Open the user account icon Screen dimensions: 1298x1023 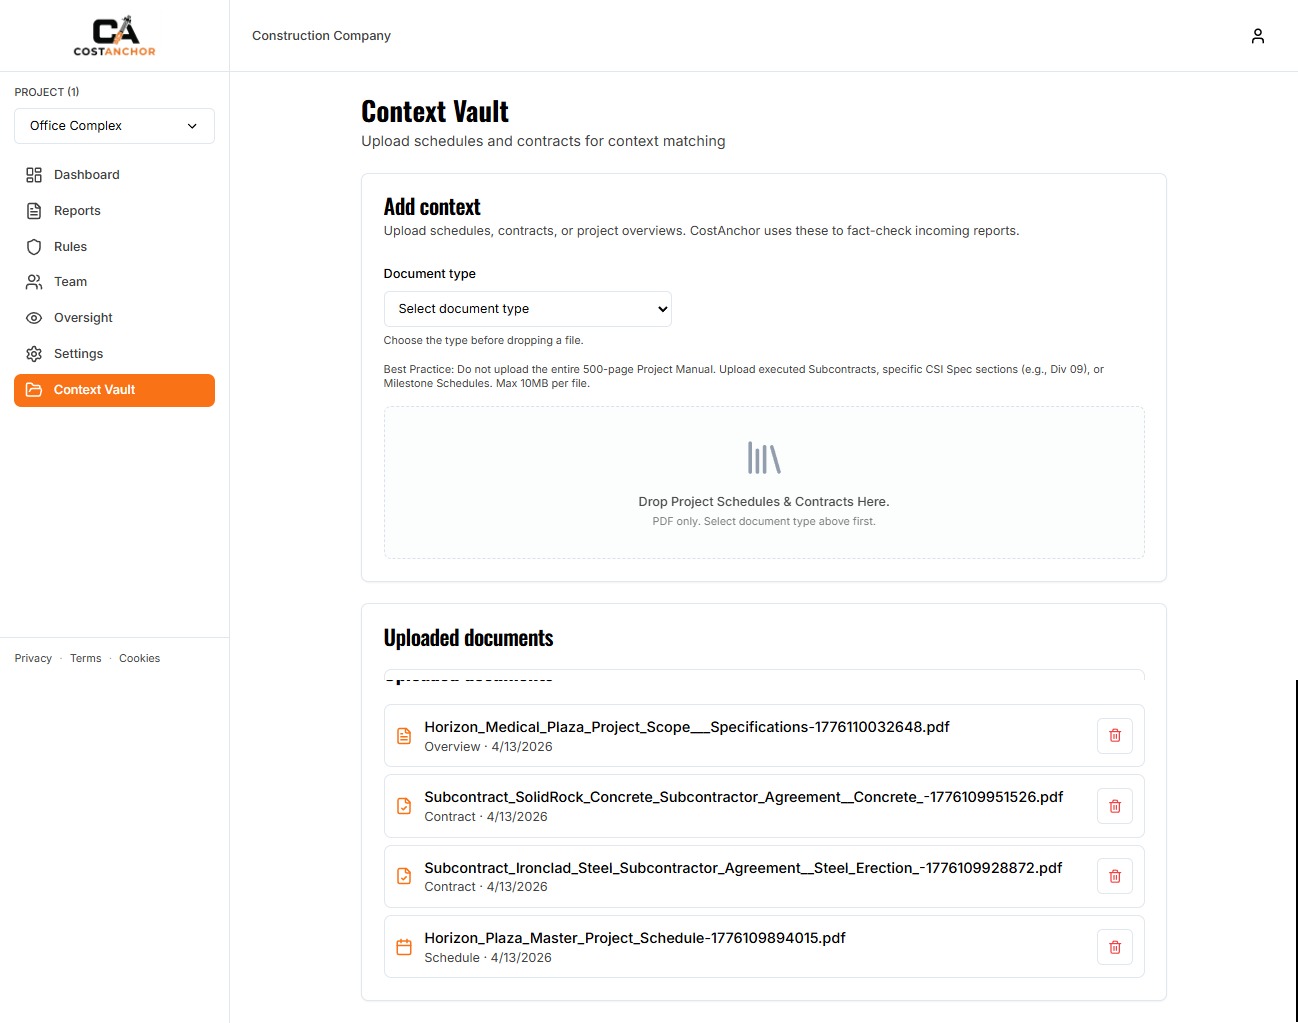click(x=1258, y=36)
